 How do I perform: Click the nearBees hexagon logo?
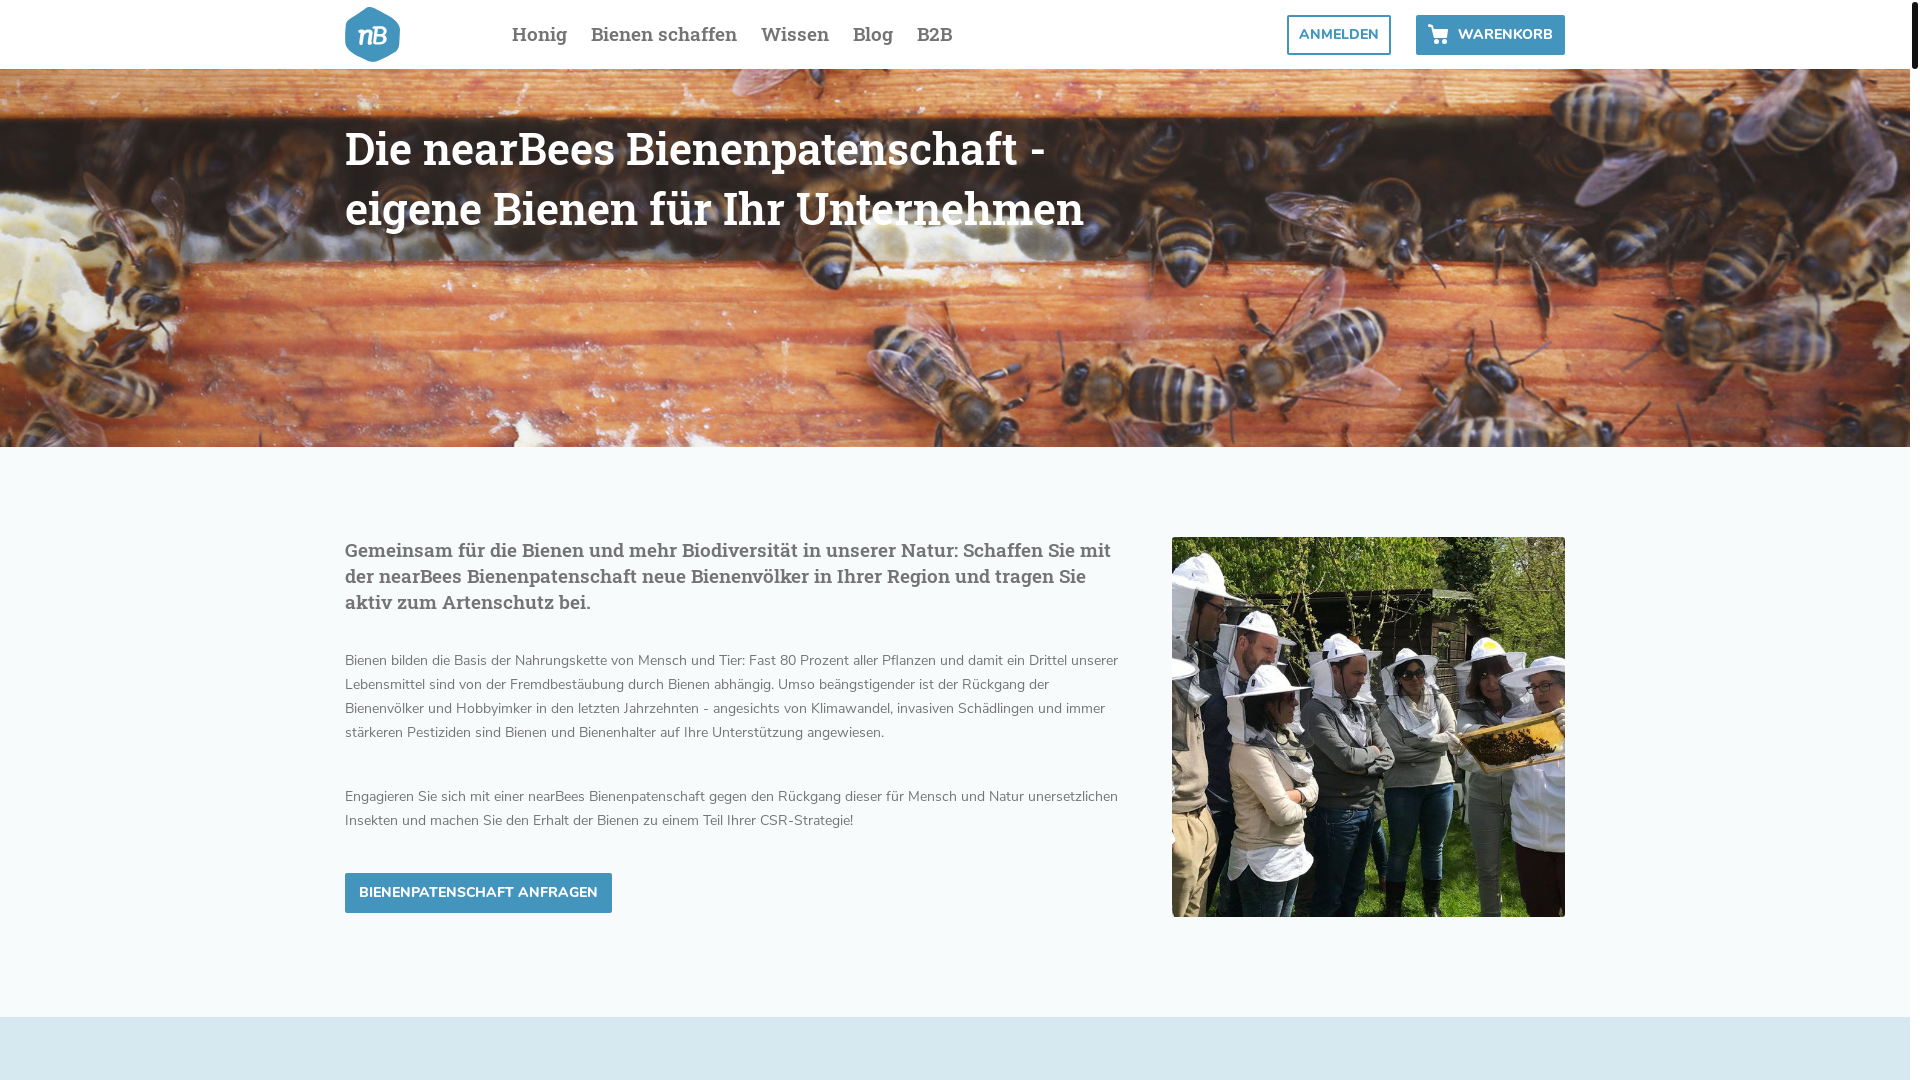(372, 34)
